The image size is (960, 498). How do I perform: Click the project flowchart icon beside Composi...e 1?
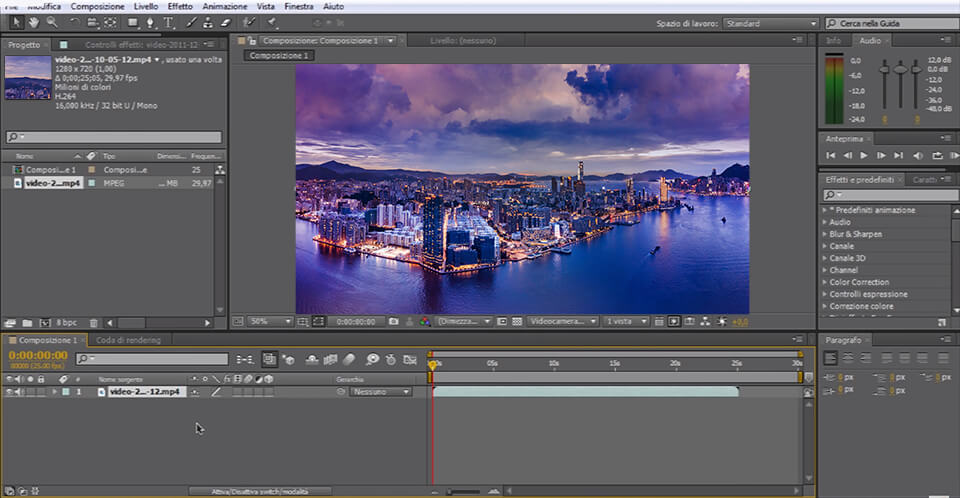coord(220,170)
